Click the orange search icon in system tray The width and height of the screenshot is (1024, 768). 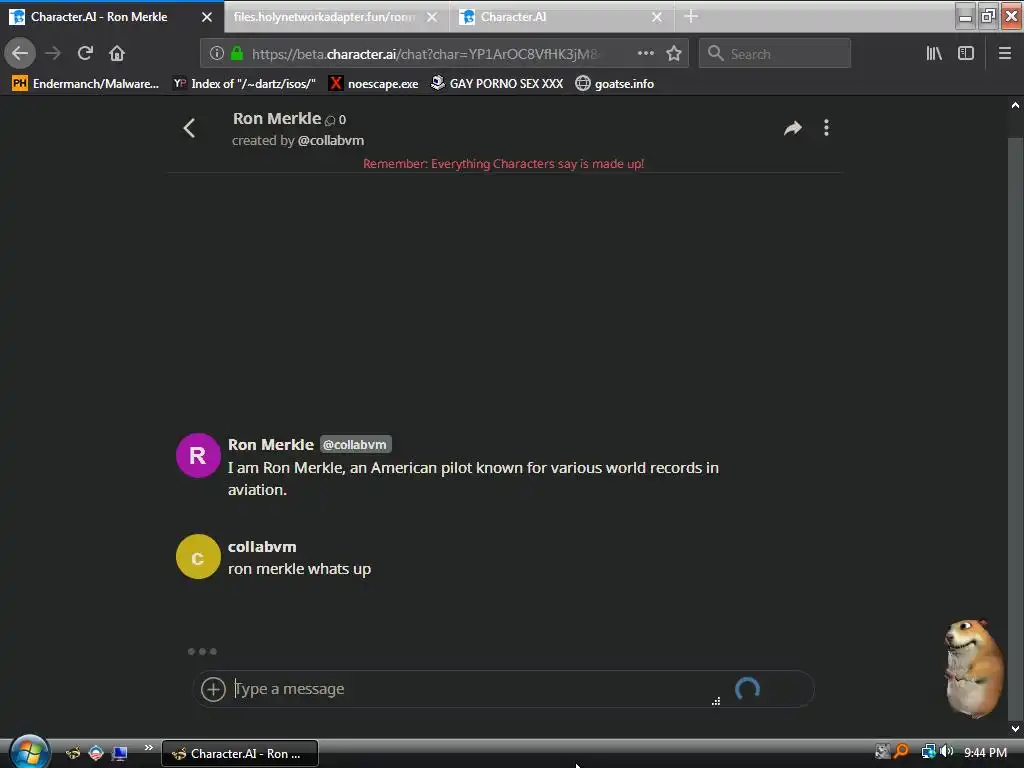point(901,752)
